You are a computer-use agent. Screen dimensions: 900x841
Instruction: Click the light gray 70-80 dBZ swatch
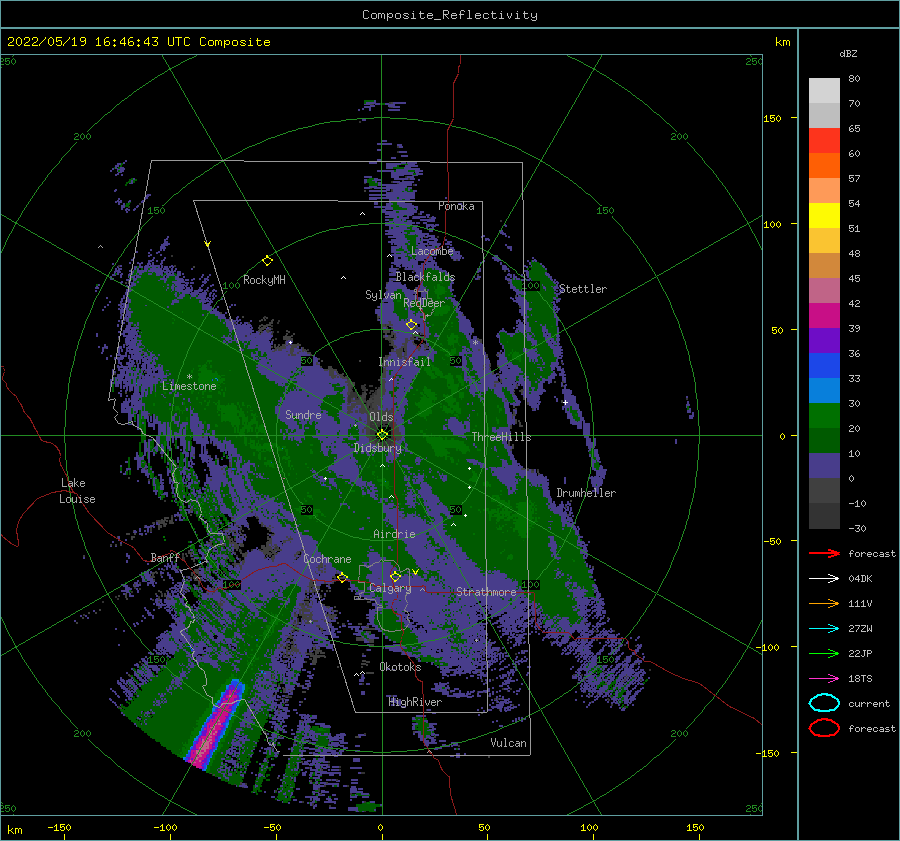(x=824, y=91)
